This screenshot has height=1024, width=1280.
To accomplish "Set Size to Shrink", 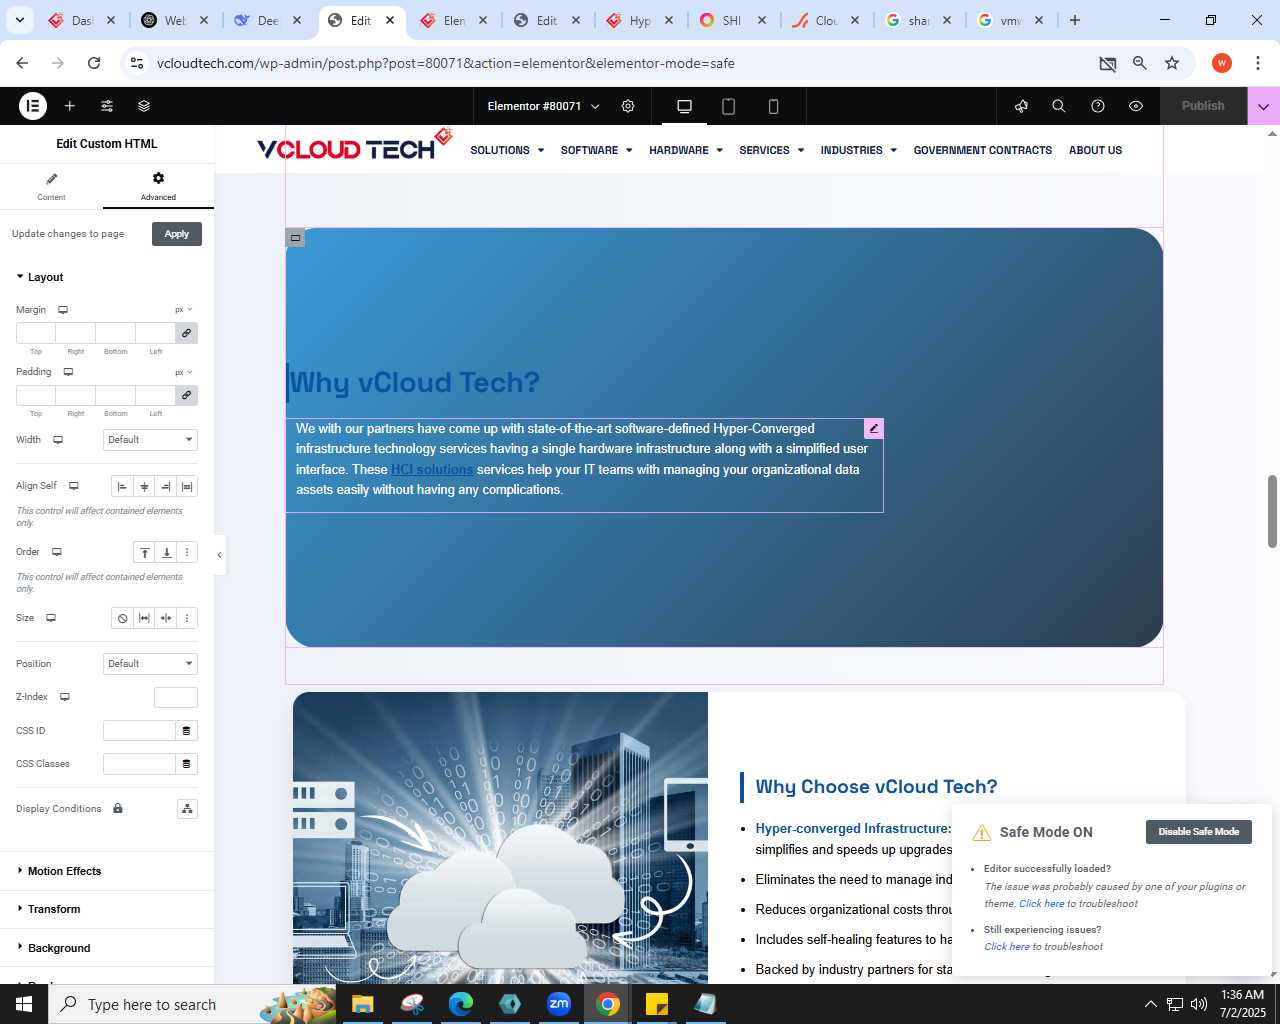I will tap(166, 618).
